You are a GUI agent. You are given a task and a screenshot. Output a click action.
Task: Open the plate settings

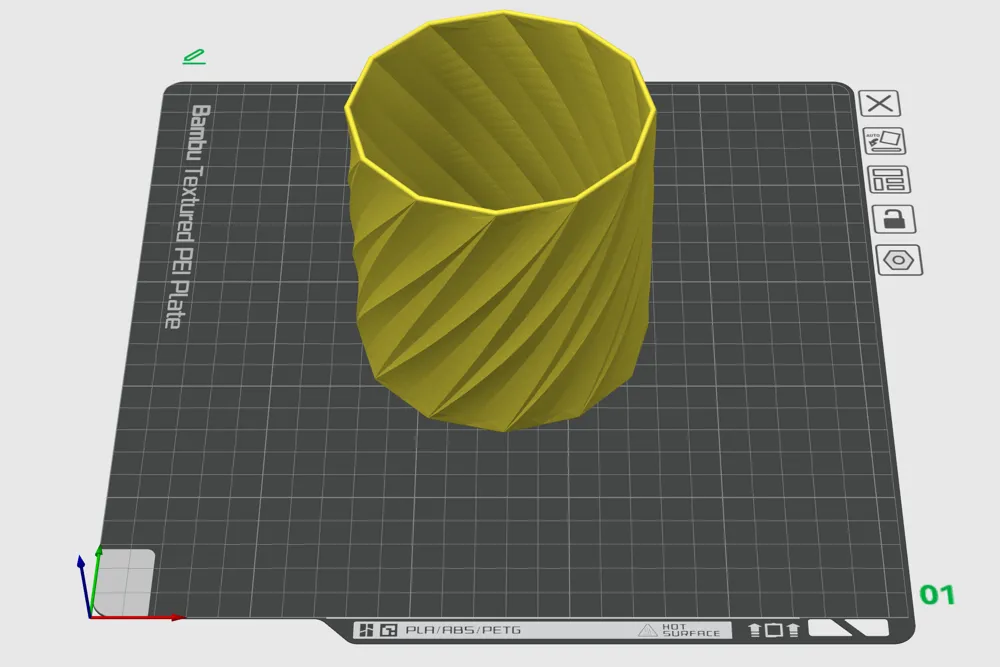click(899, 258)
